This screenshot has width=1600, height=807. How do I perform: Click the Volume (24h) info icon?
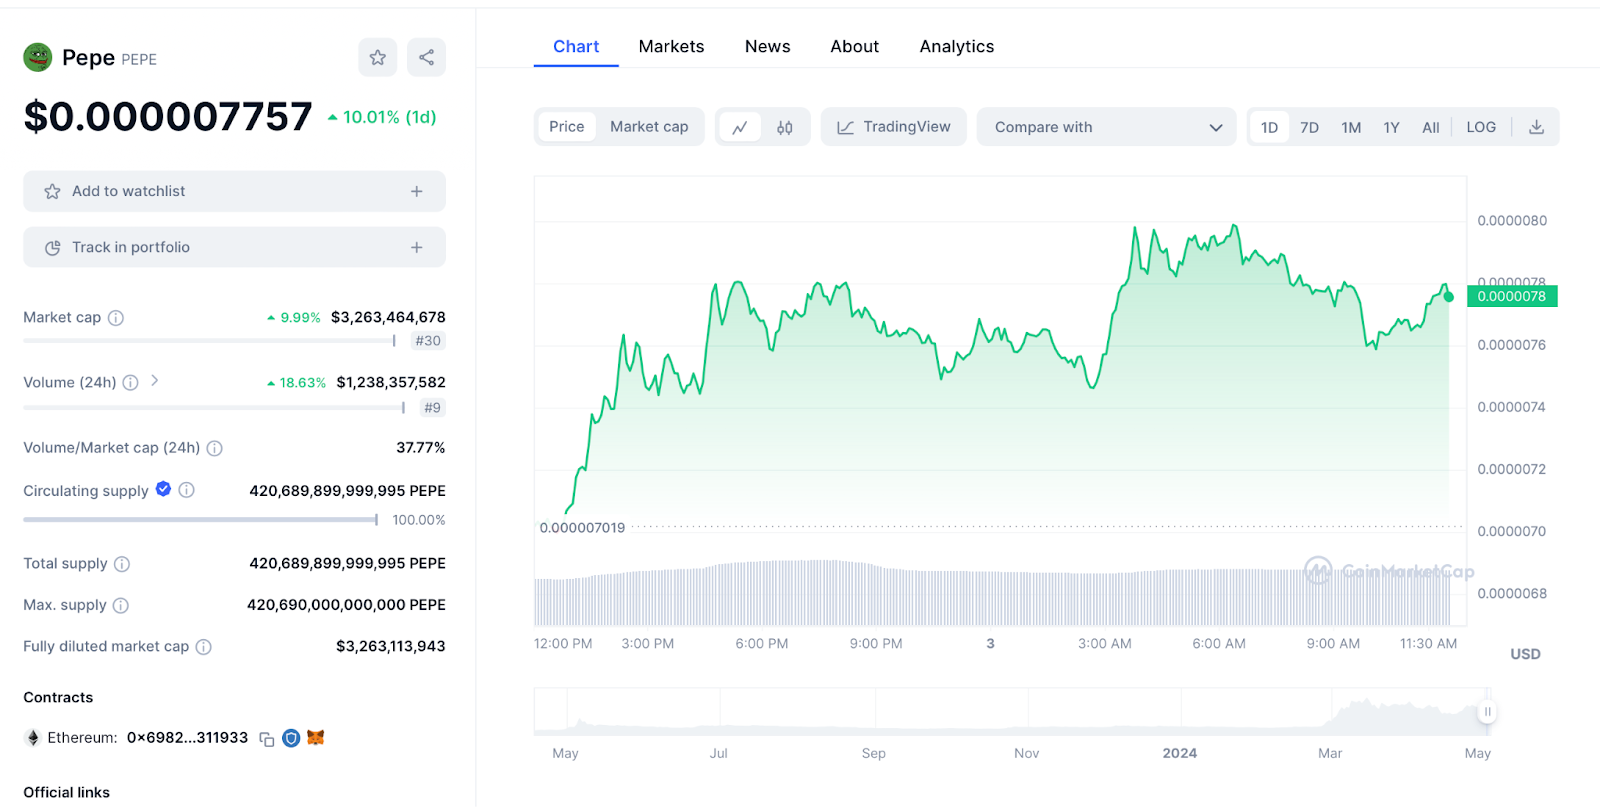(x=130, y=383)
